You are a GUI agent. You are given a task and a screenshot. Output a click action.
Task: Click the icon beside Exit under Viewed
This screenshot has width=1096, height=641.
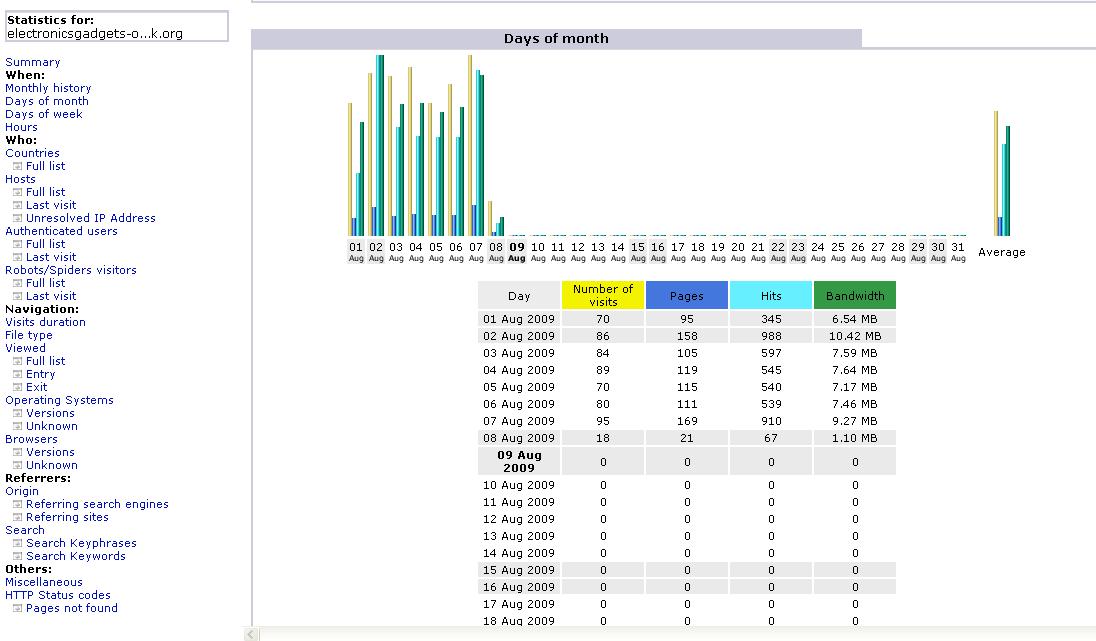(x=17, y=387)
